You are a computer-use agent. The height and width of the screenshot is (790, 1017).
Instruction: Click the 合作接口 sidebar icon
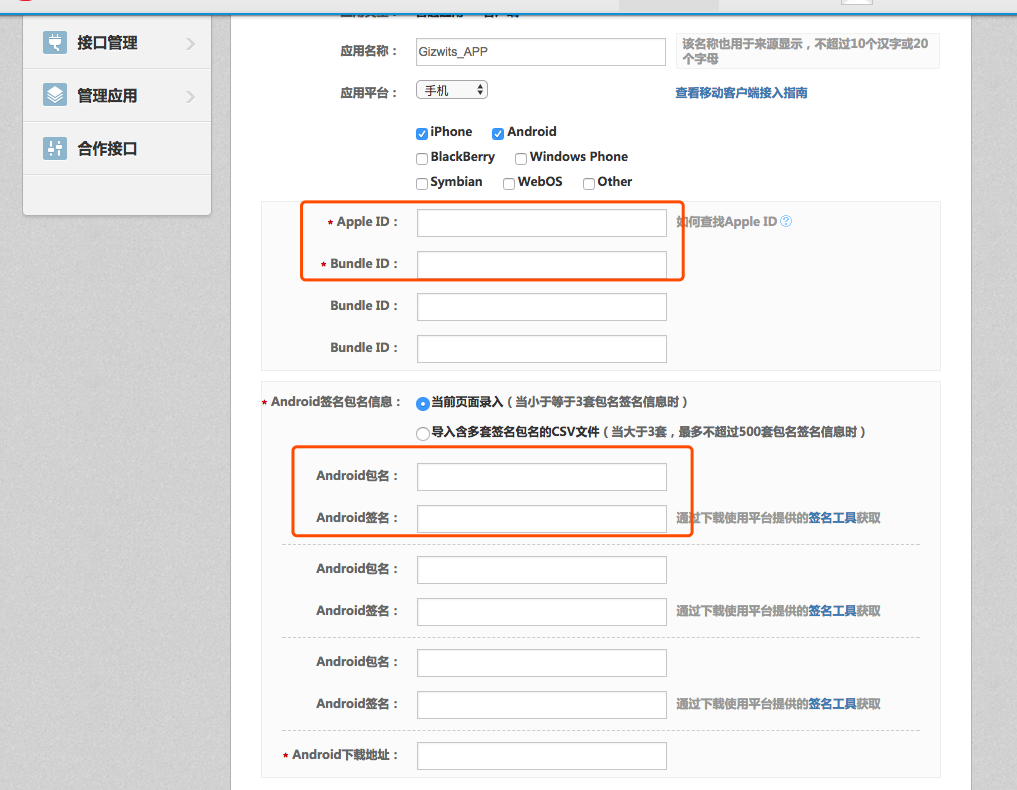tap(55, 147)
